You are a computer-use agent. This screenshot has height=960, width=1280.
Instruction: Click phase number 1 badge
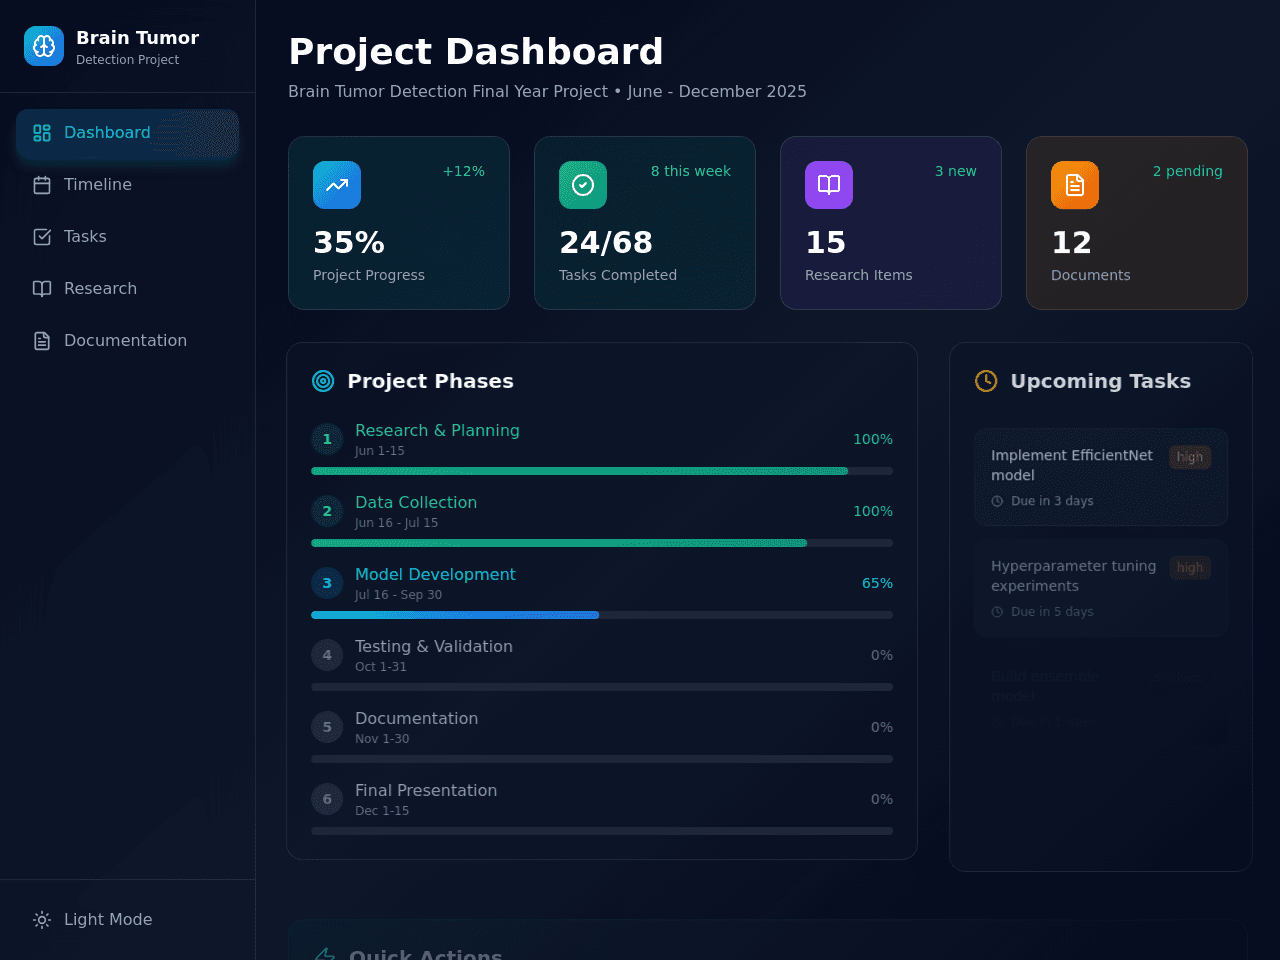[327, 439]
